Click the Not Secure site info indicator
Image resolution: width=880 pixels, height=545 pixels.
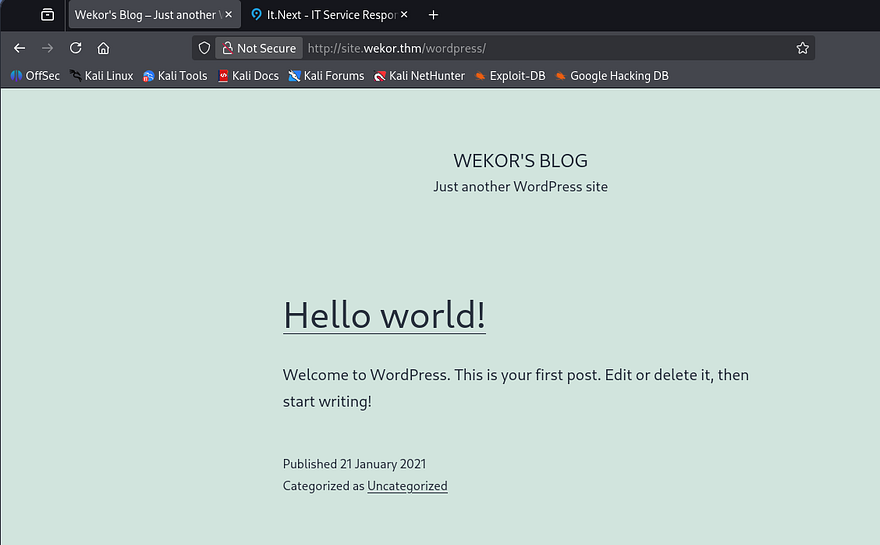click(258, 48)
